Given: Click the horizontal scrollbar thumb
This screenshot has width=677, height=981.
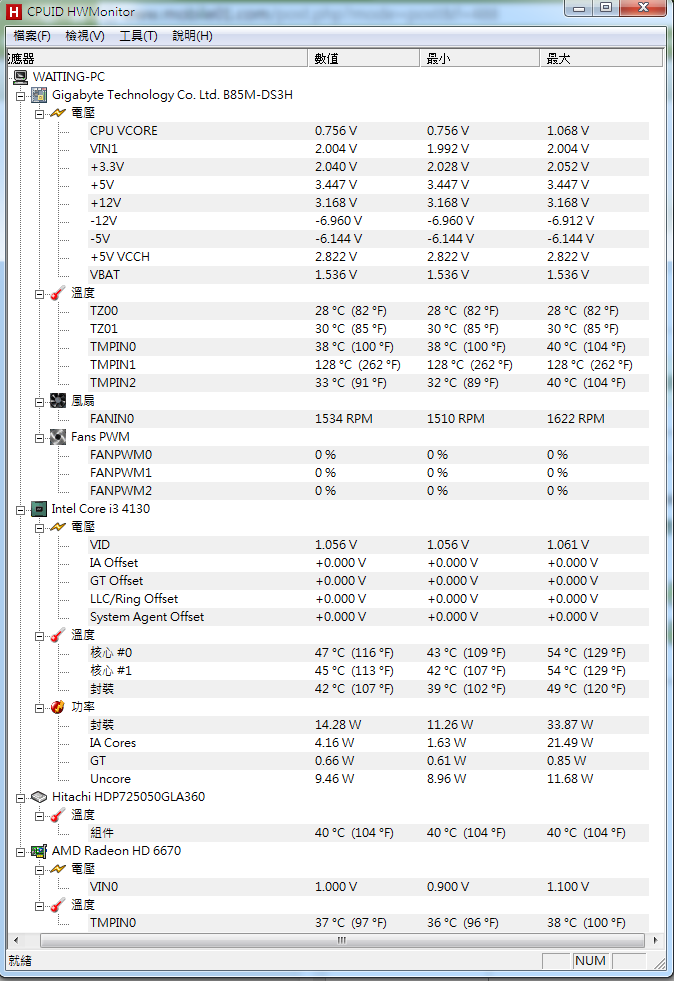Looking at the screenshot, I should pos(342,940).
